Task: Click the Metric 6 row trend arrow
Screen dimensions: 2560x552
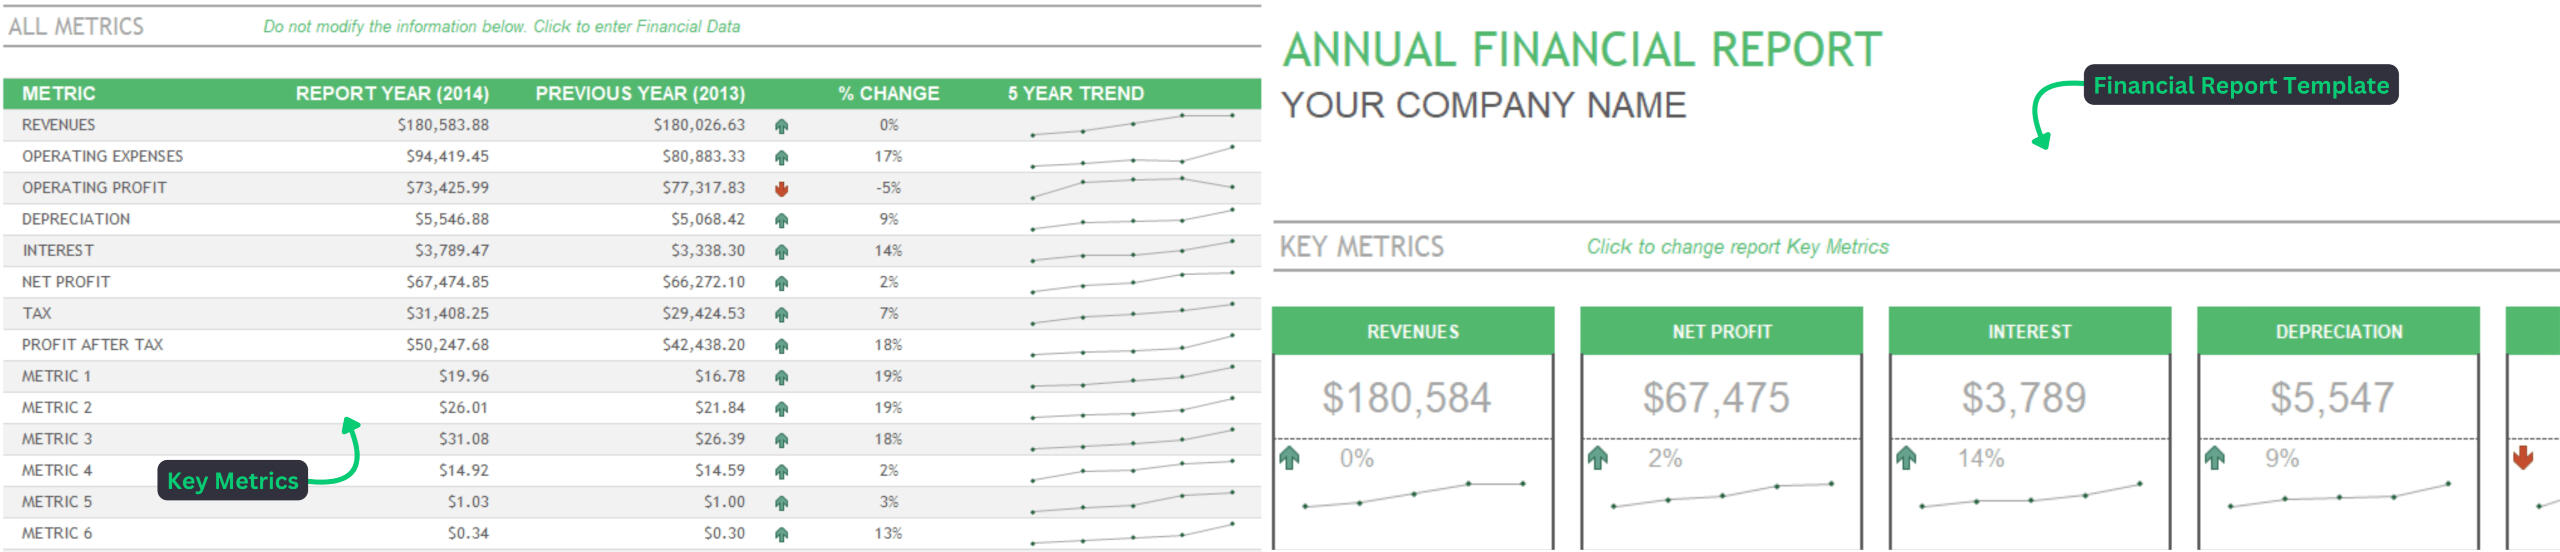Action: [781, 534]
